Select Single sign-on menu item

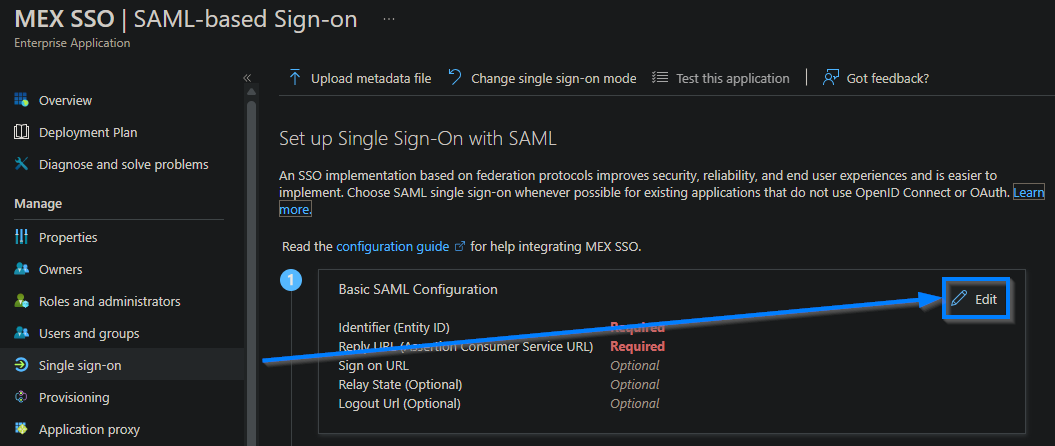click(x=80, y=365)
